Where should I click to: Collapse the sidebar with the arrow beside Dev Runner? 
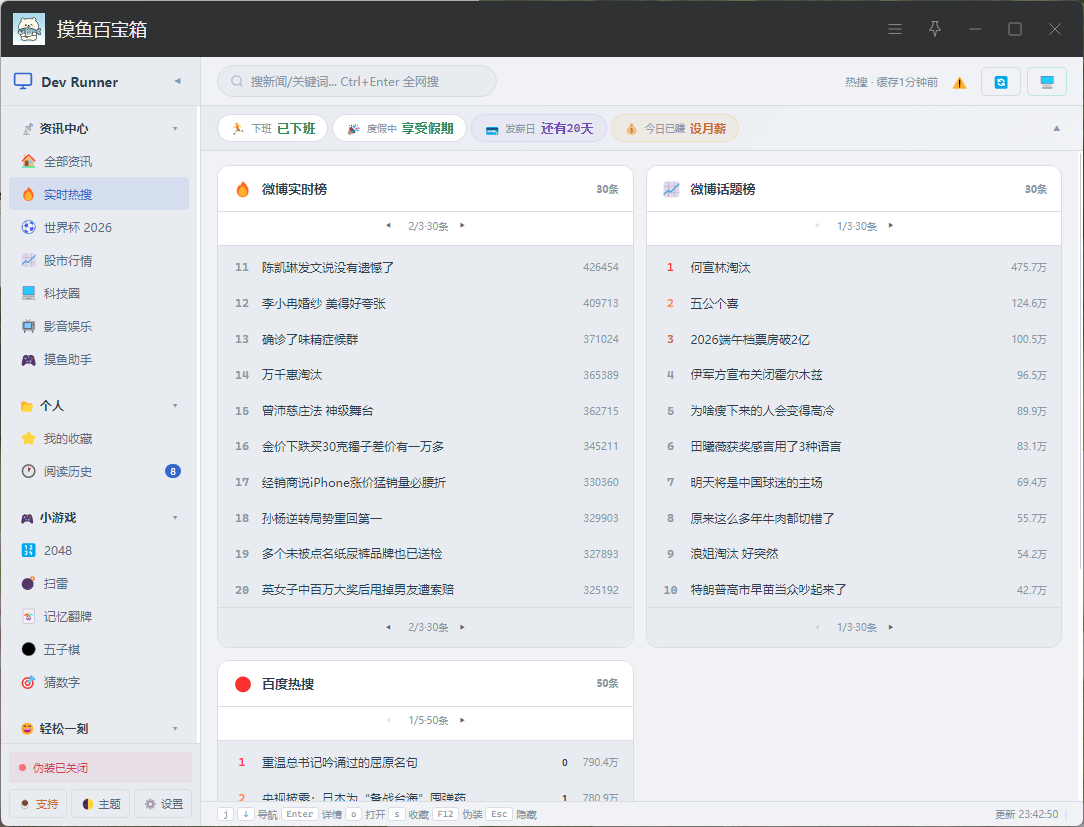click(178, 82)
